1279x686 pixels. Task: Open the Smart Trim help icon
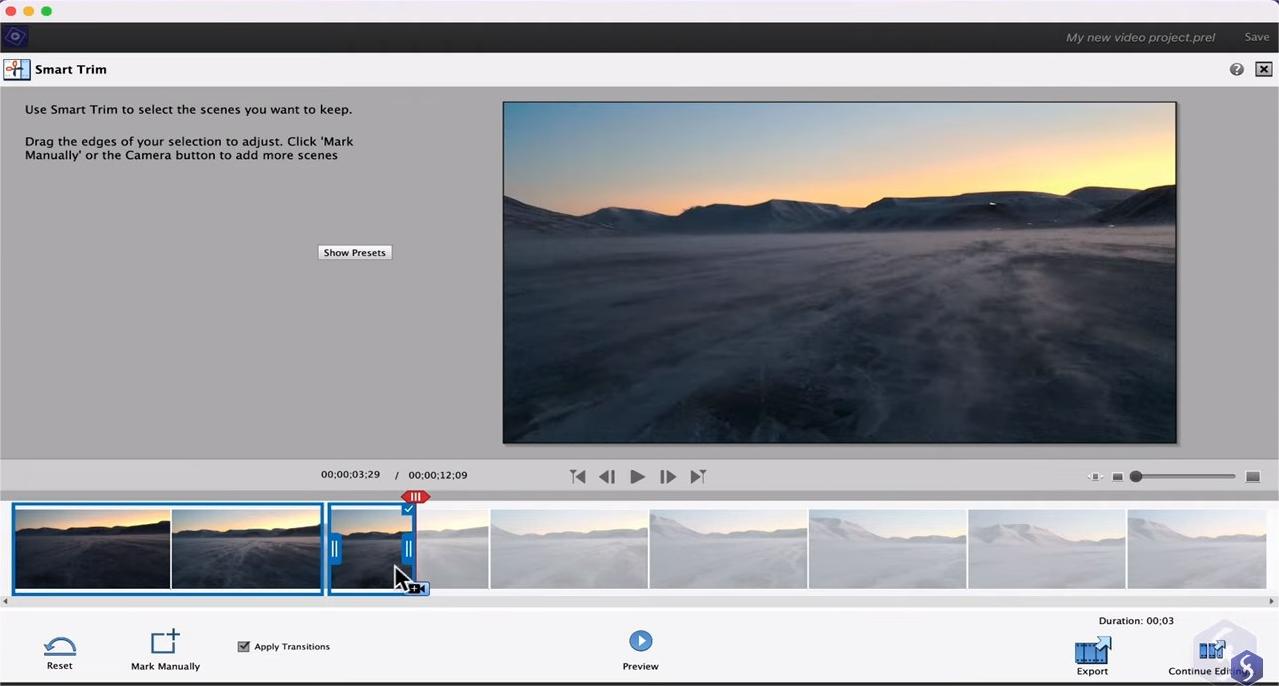1237,69
